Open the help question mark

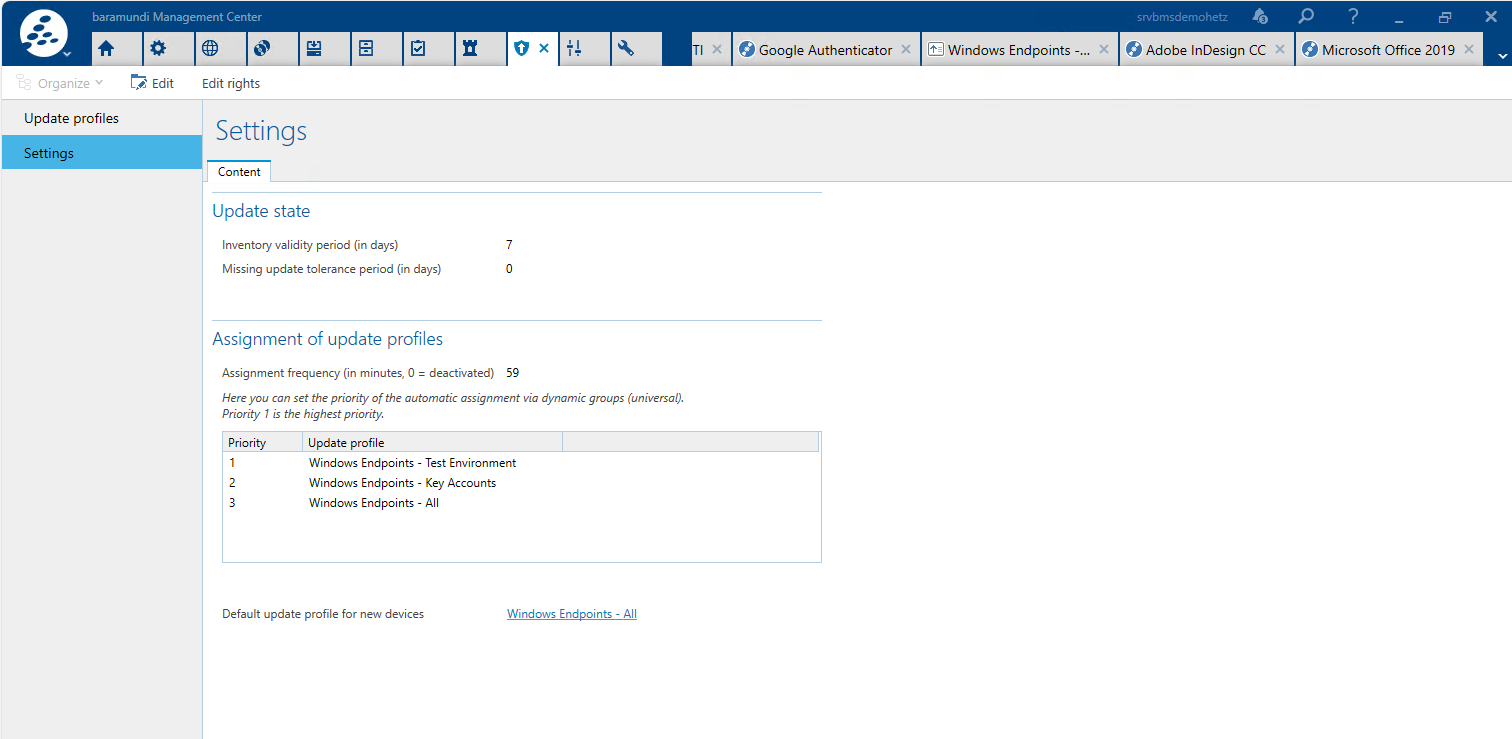1353,17
